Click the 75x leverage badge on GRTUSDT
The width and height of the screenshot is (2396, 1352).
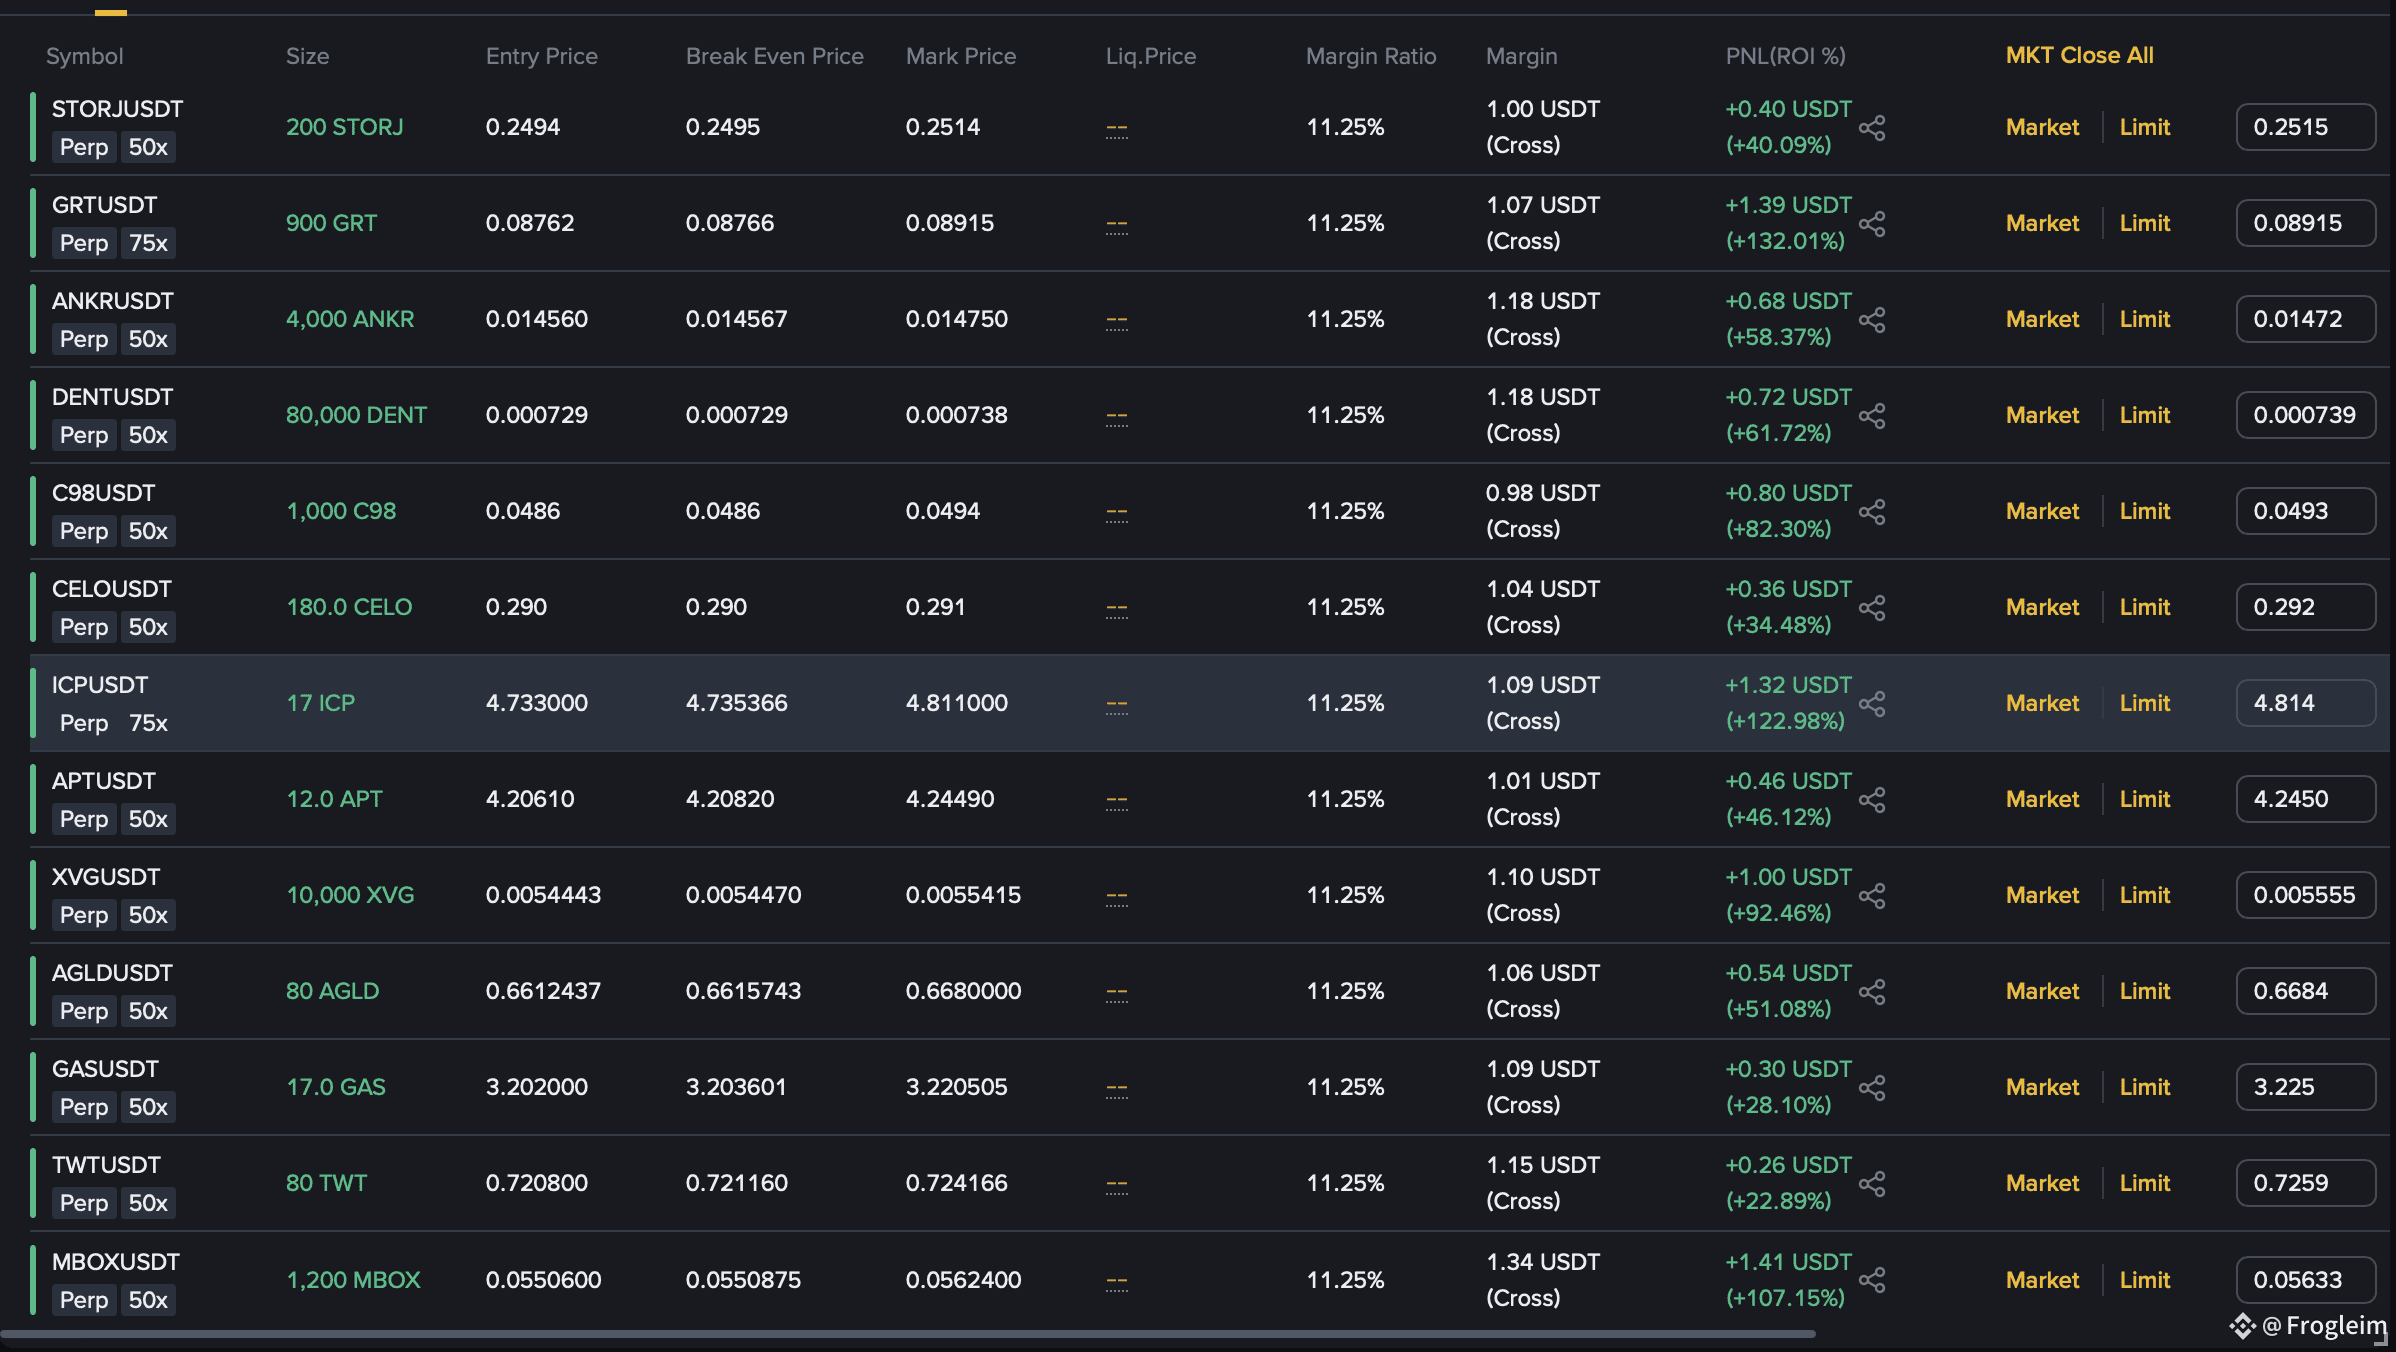148,243
